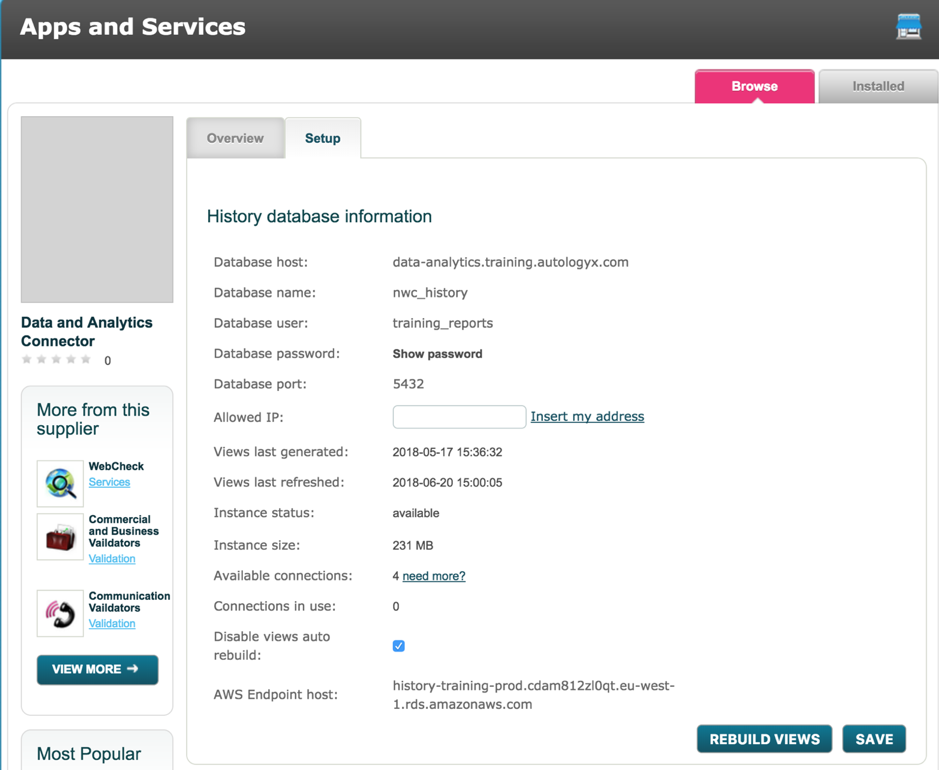Click the database port value 5432
The height and width of the screenshot is (770, 939).
[408, 384]
